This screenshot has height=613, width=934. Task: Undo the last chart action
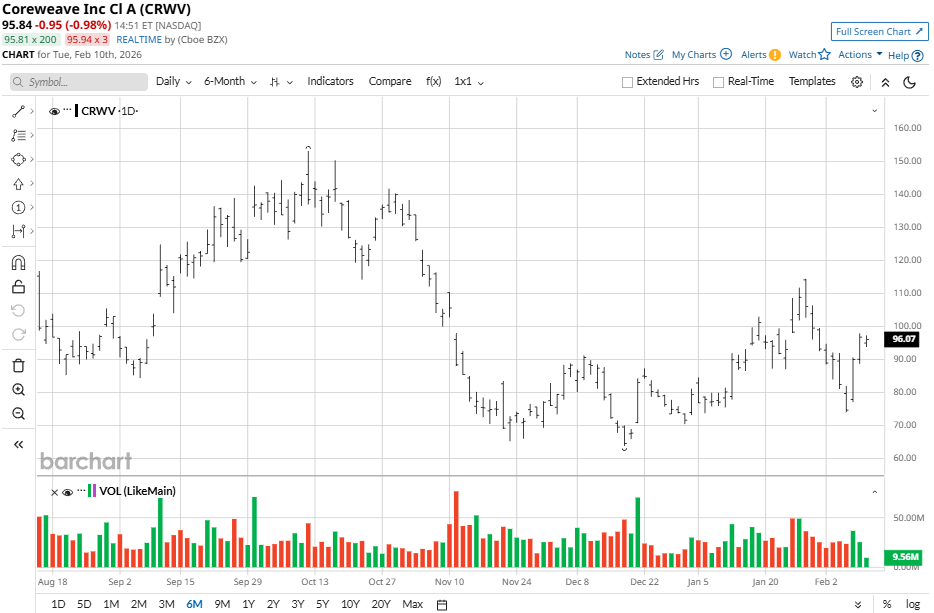click(18, 310)
